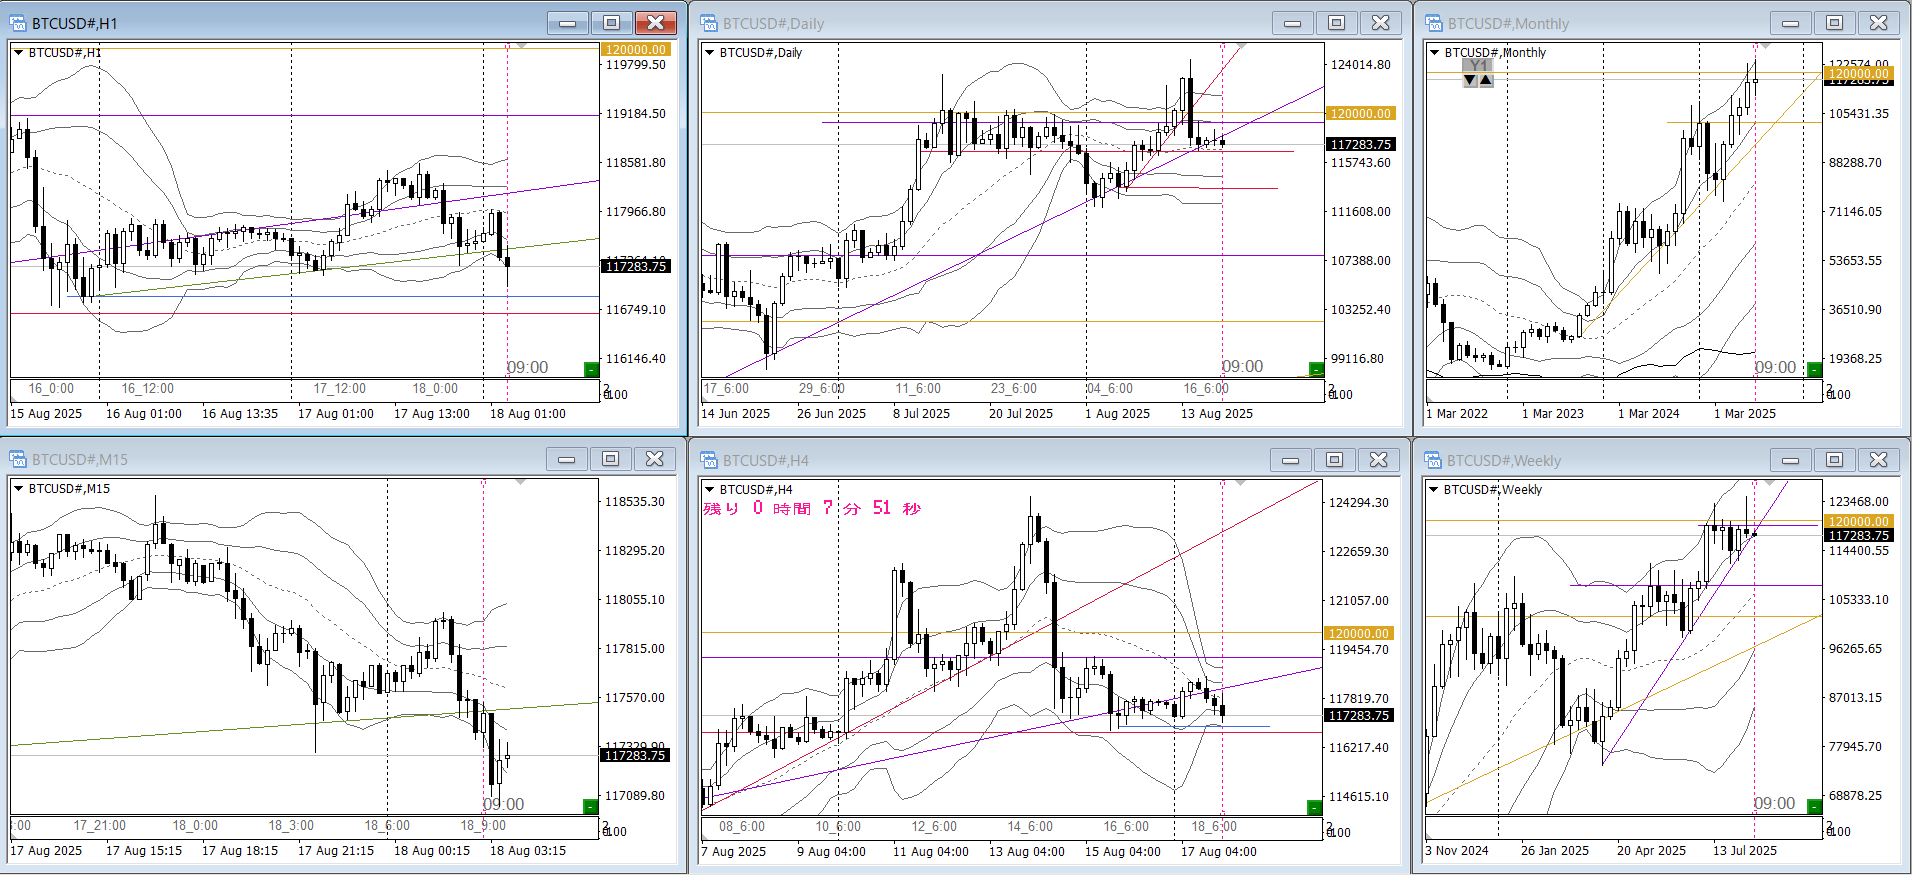Click the BTCUSD#,Monthly window title icon
Viewport: 1912px width, 876px height.
1434,23
